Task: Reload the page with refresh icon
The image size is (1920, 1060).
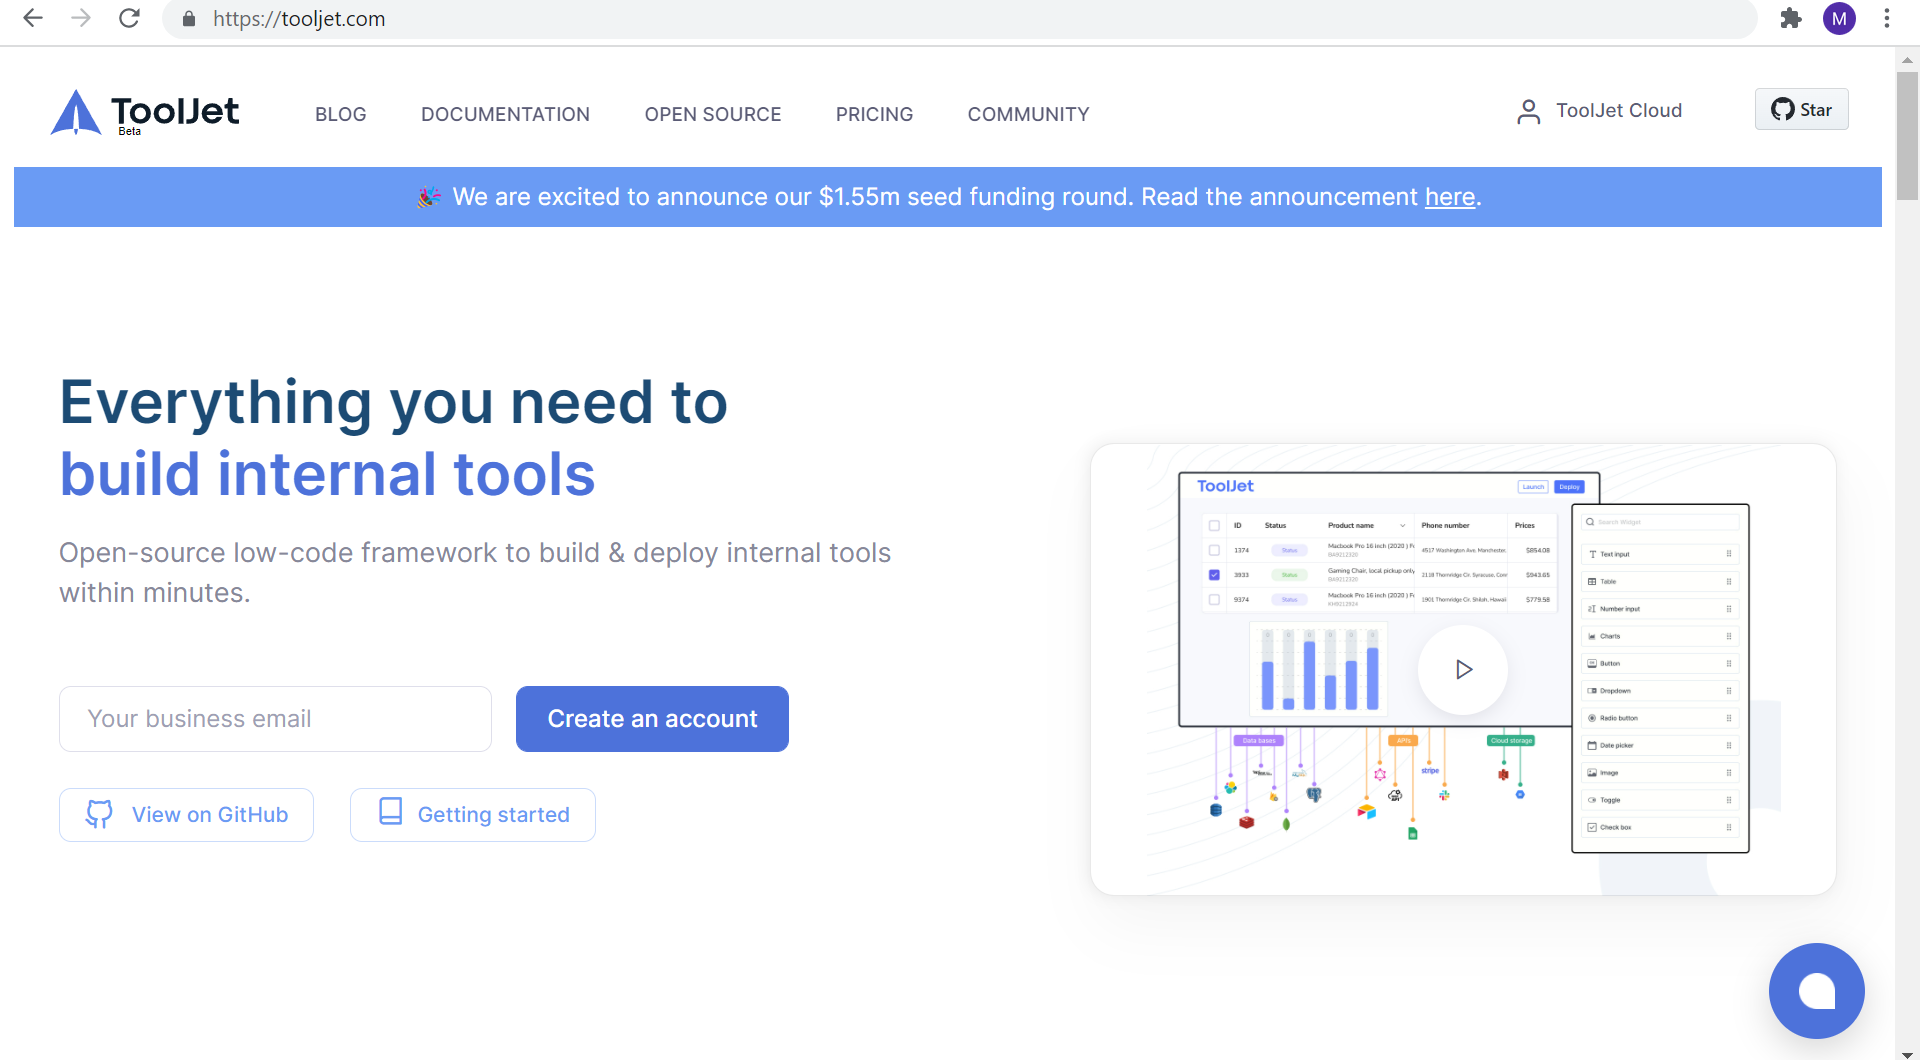Action: pyautogui.click(x=129, y=18)
